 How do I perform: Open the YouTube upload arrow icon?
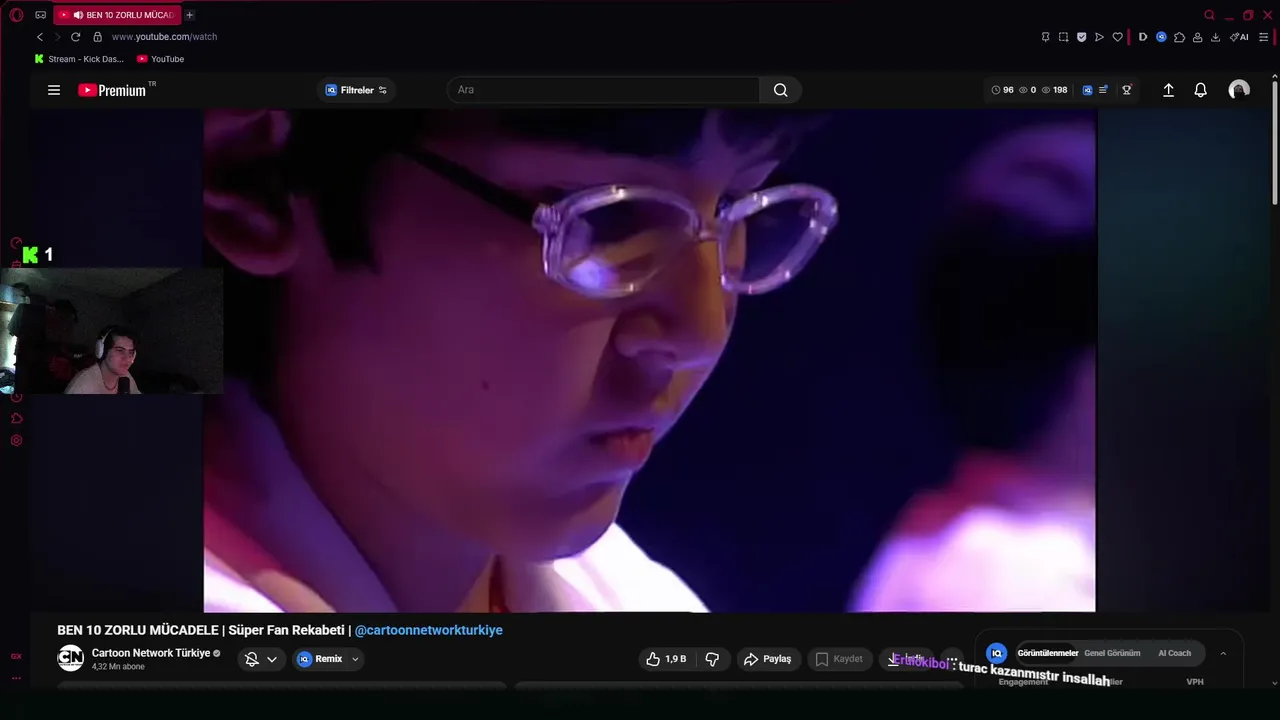[1168, 90]
